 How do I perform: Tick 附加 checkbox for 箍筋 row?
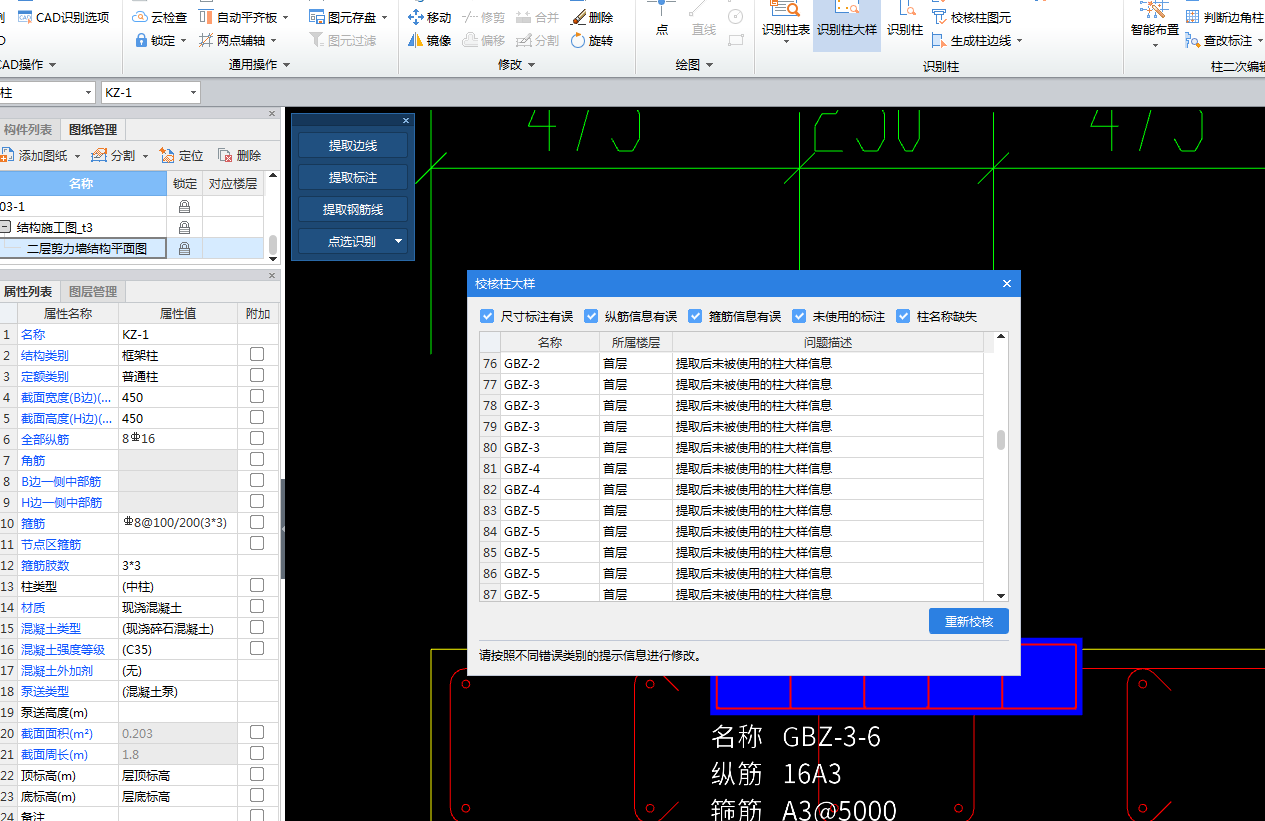[257, 522]
